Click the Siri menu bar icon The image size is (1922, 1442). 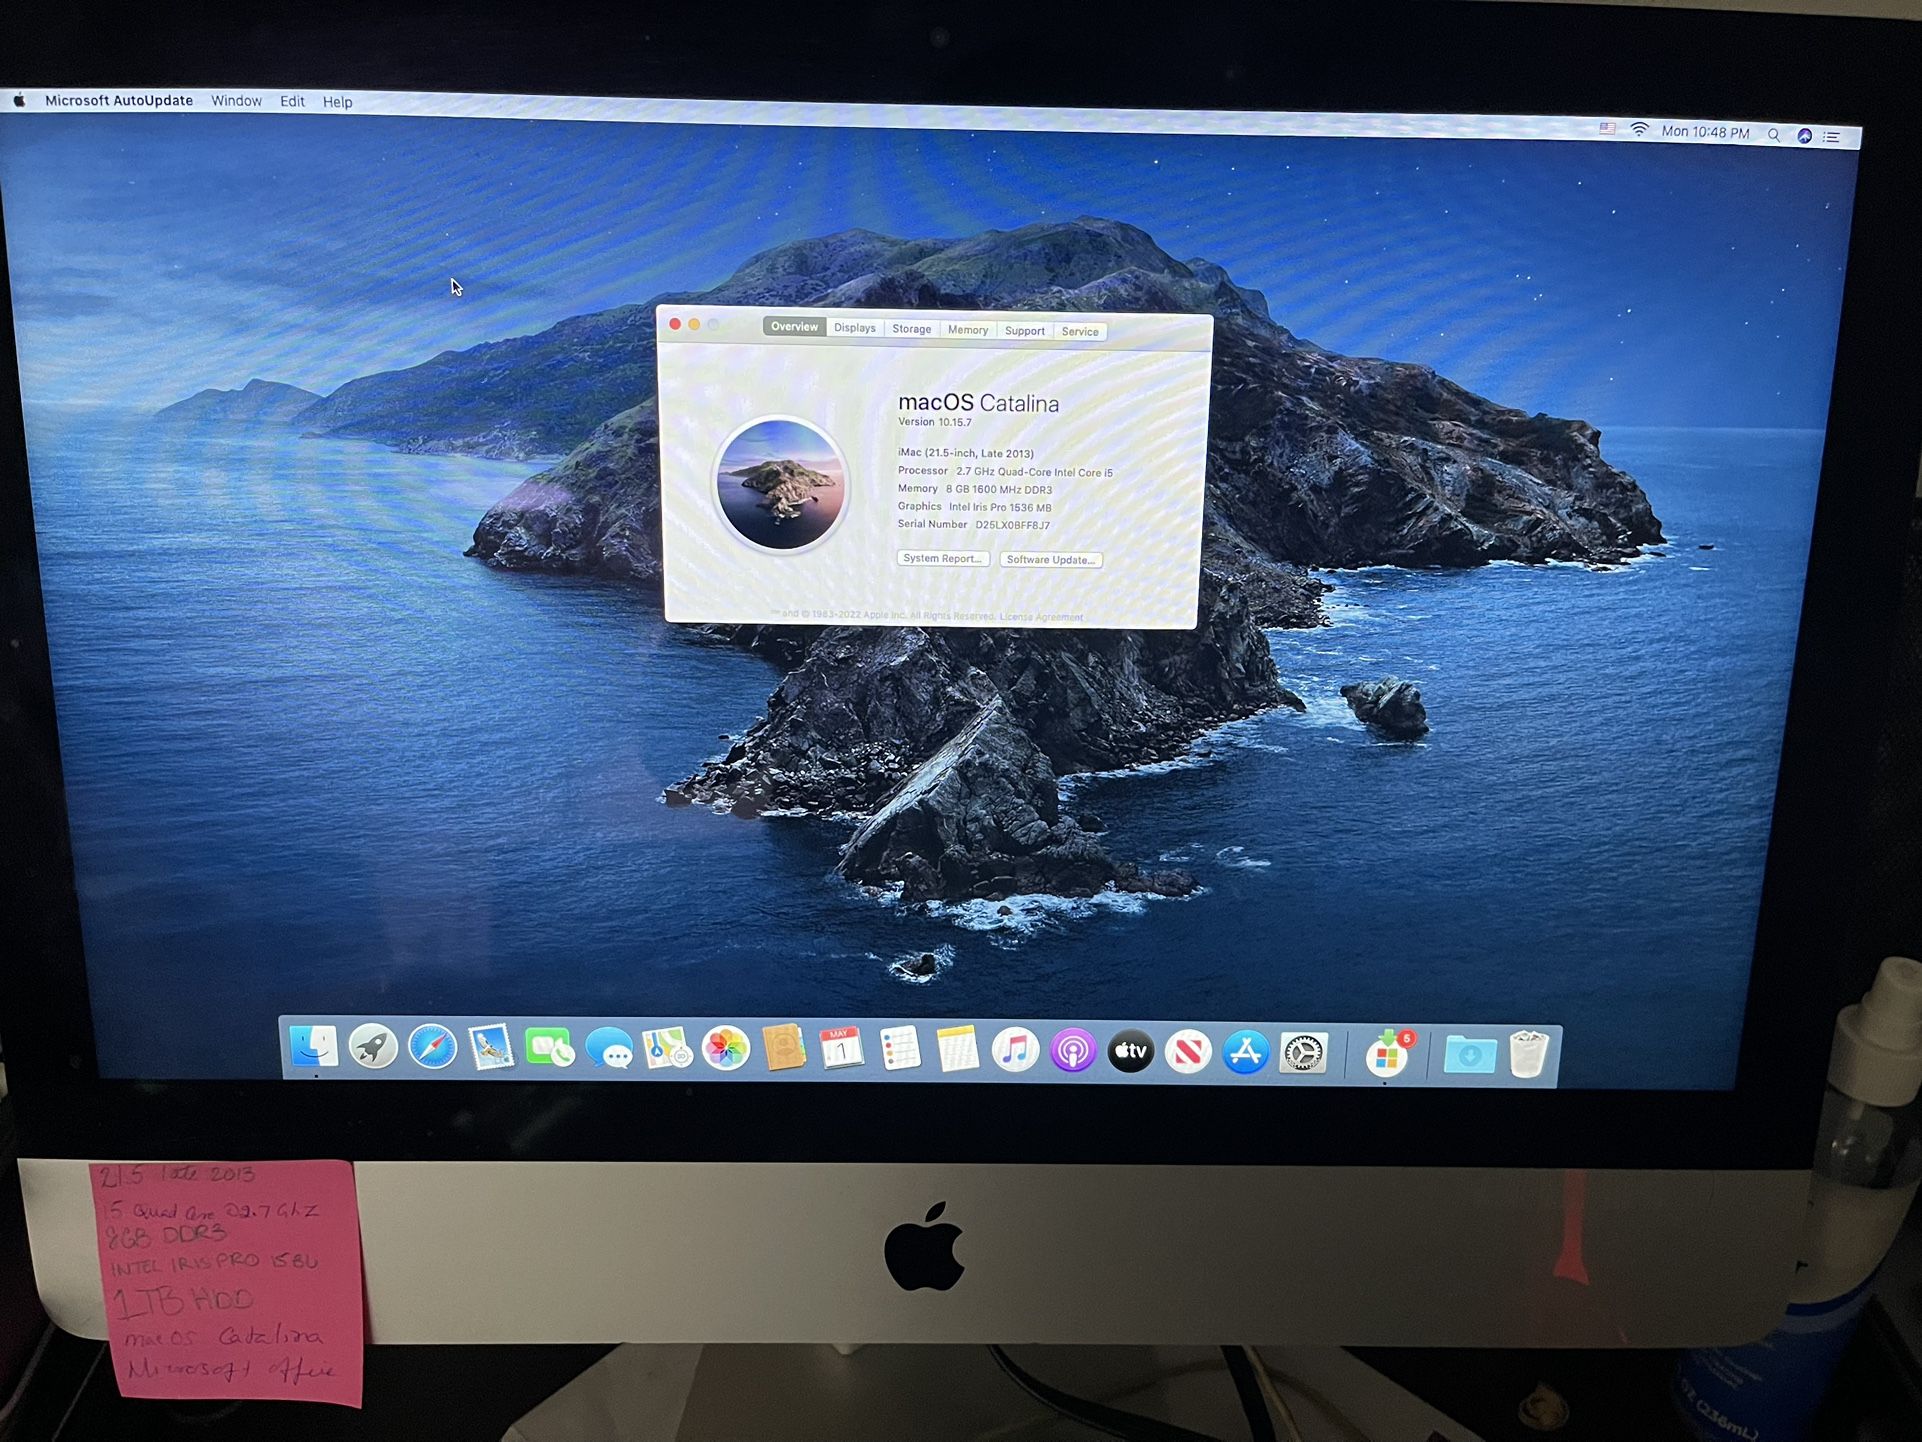(x=1804, y=136)
